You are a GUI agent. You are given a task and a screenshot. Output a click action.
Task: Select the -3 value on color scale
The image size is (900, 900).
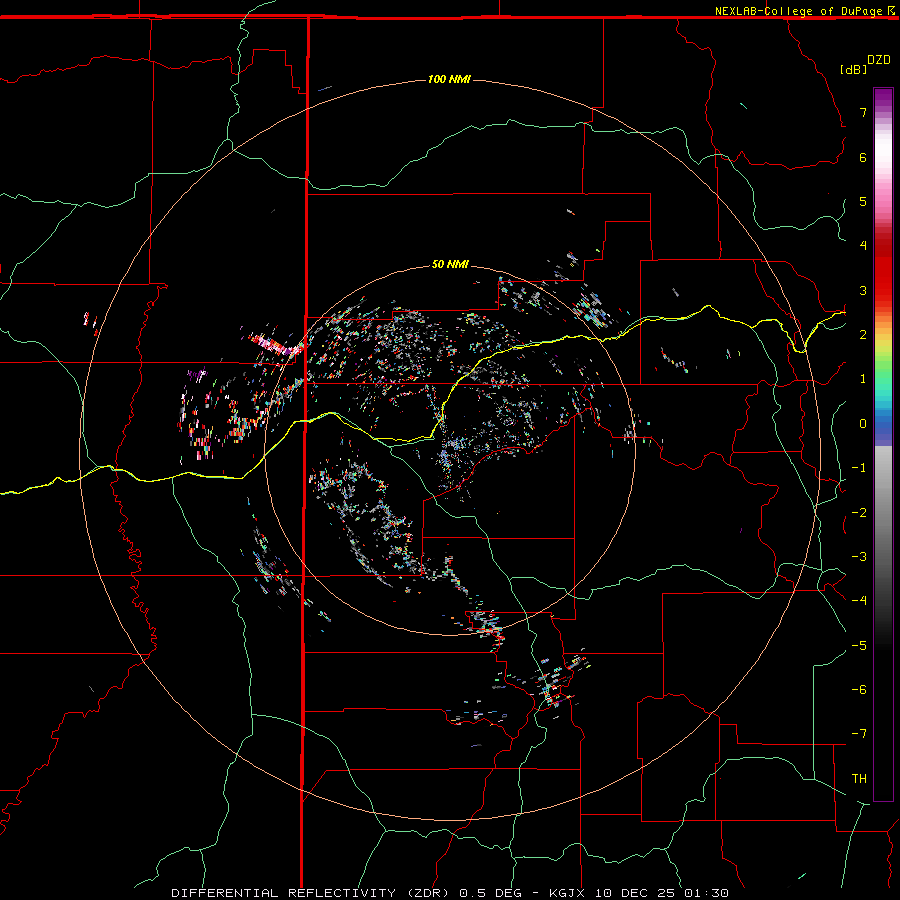pyautogui.click(x=859, y=557)
